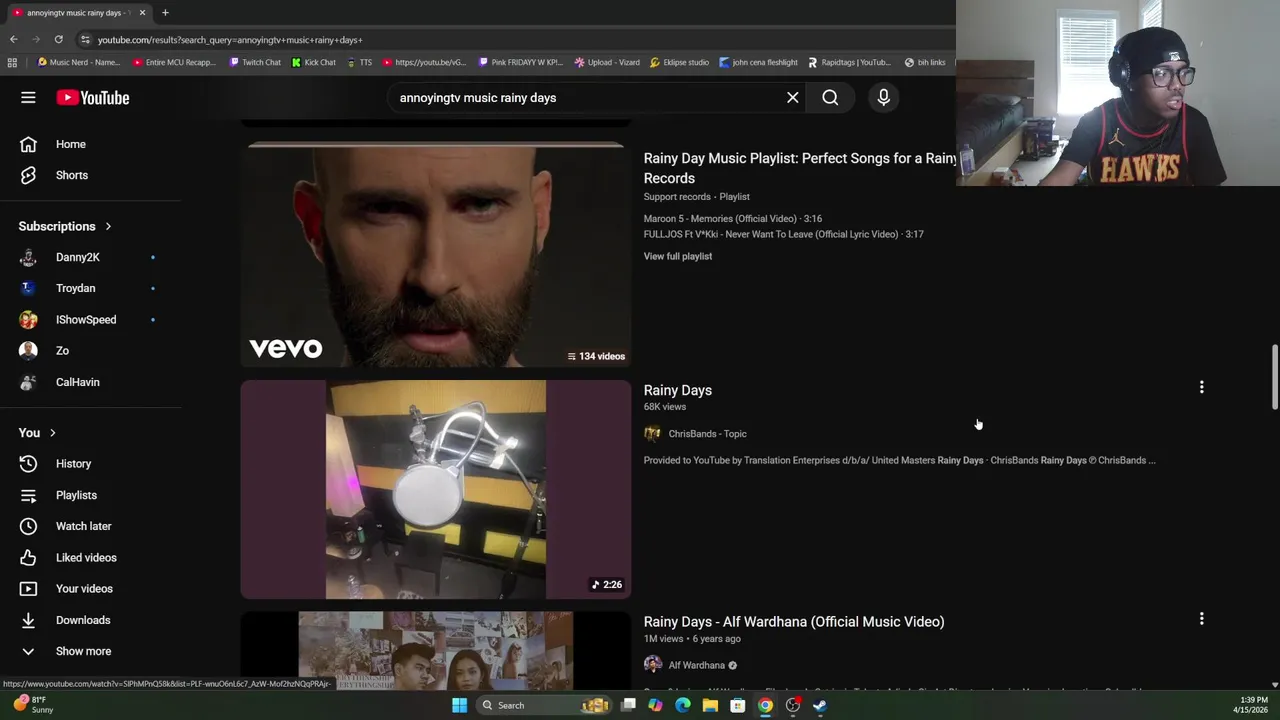Go to the YouTube logo homepage

click(92, 97)
